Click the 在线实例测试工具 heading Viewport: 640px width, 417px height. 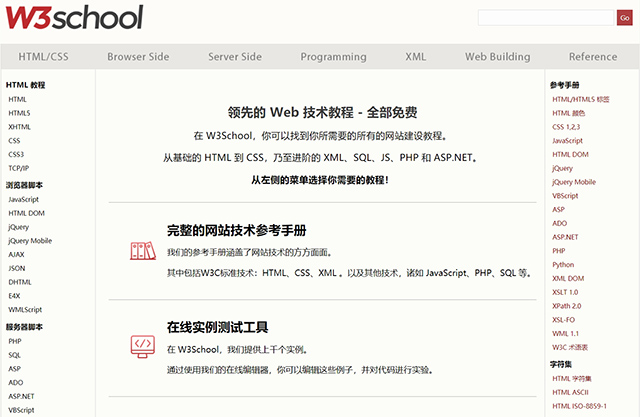click(x=217, y=327)
